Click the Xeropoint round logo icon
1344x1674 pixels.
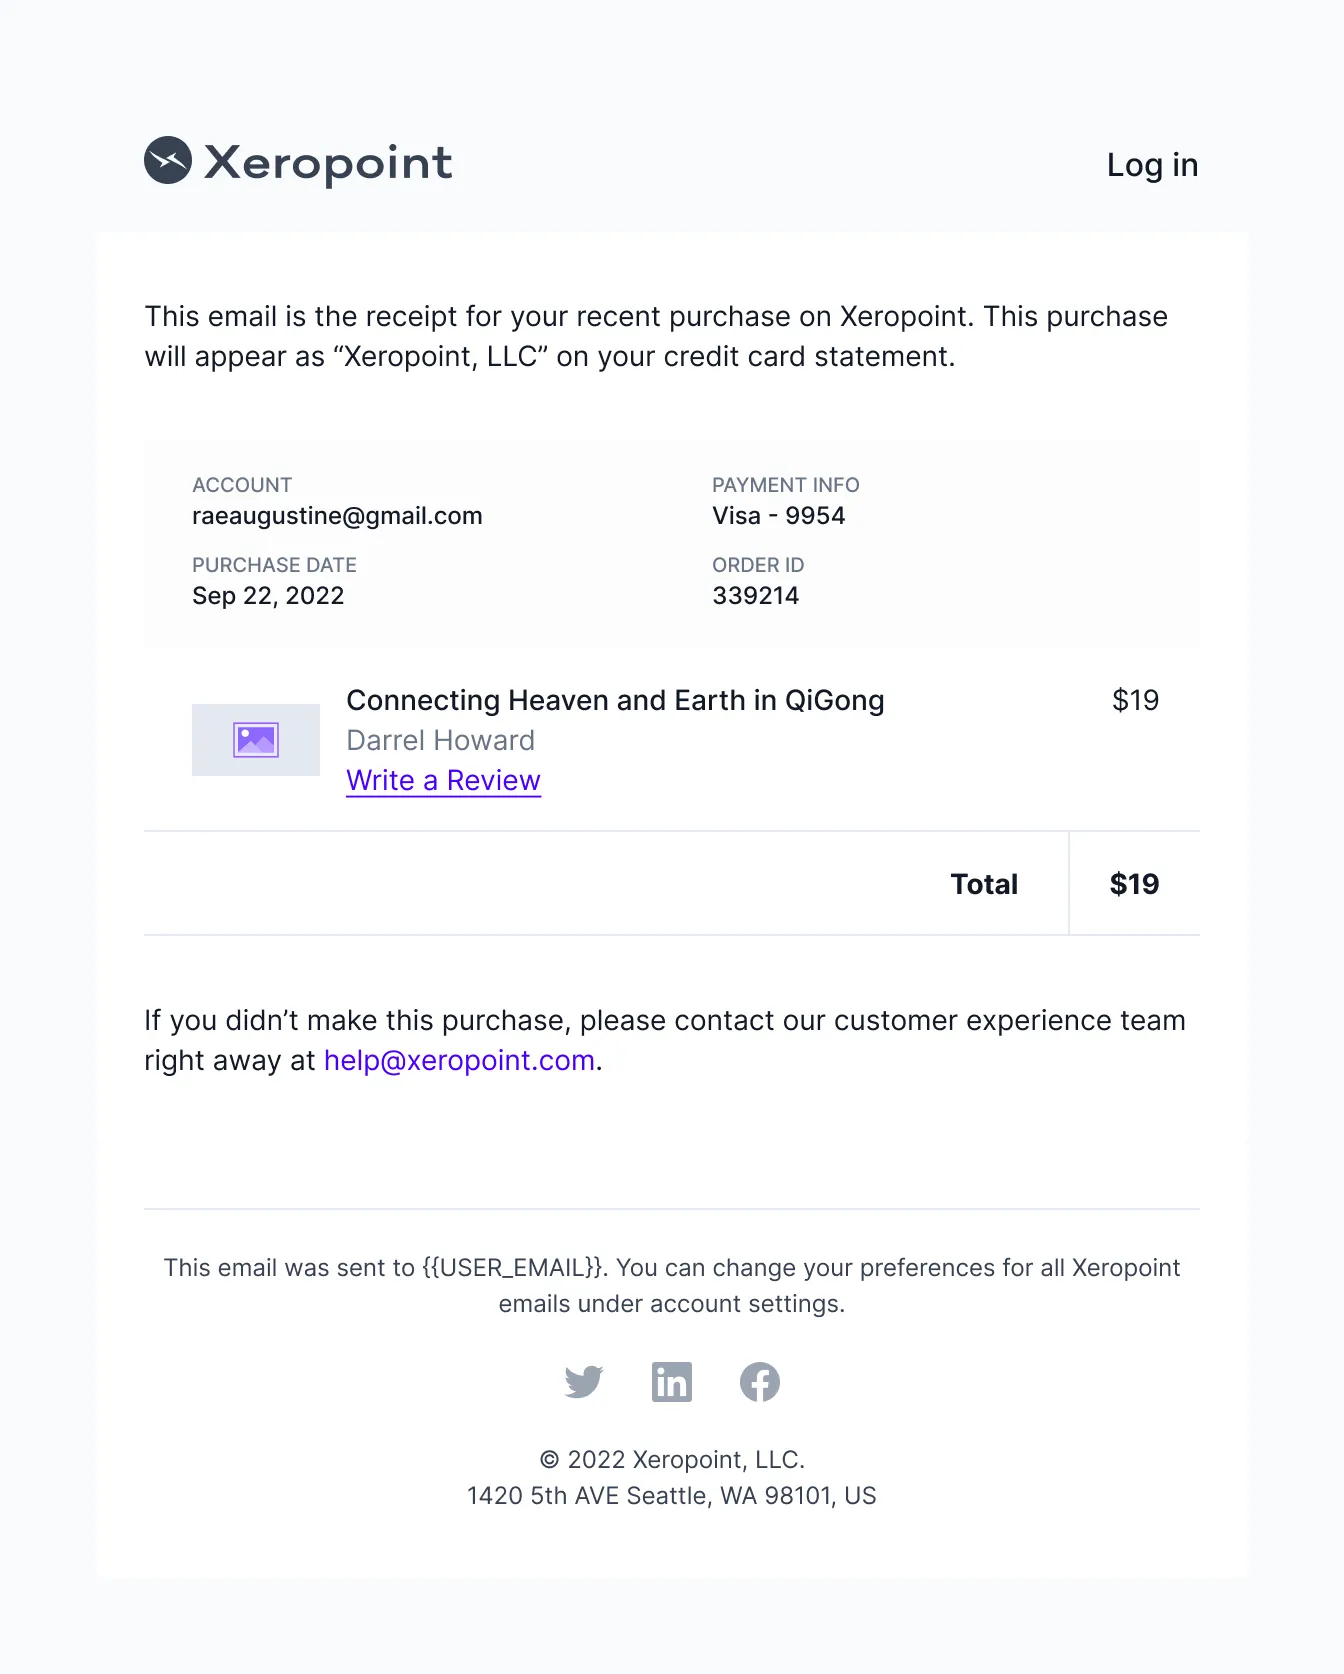(x=168, y=160)
